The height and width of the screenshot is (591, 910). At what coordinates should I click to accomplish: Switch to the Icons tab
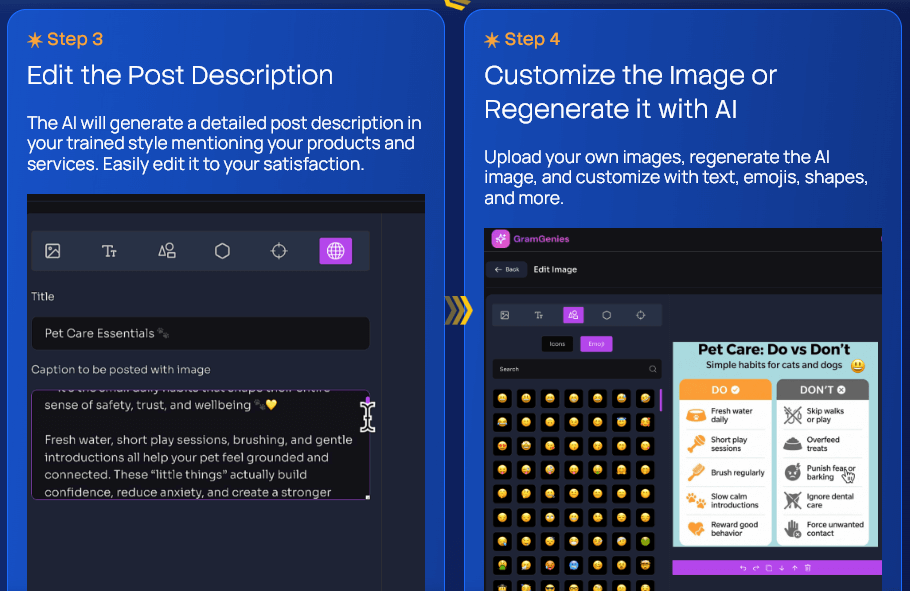pyautogui.click(x=557, y=344)
